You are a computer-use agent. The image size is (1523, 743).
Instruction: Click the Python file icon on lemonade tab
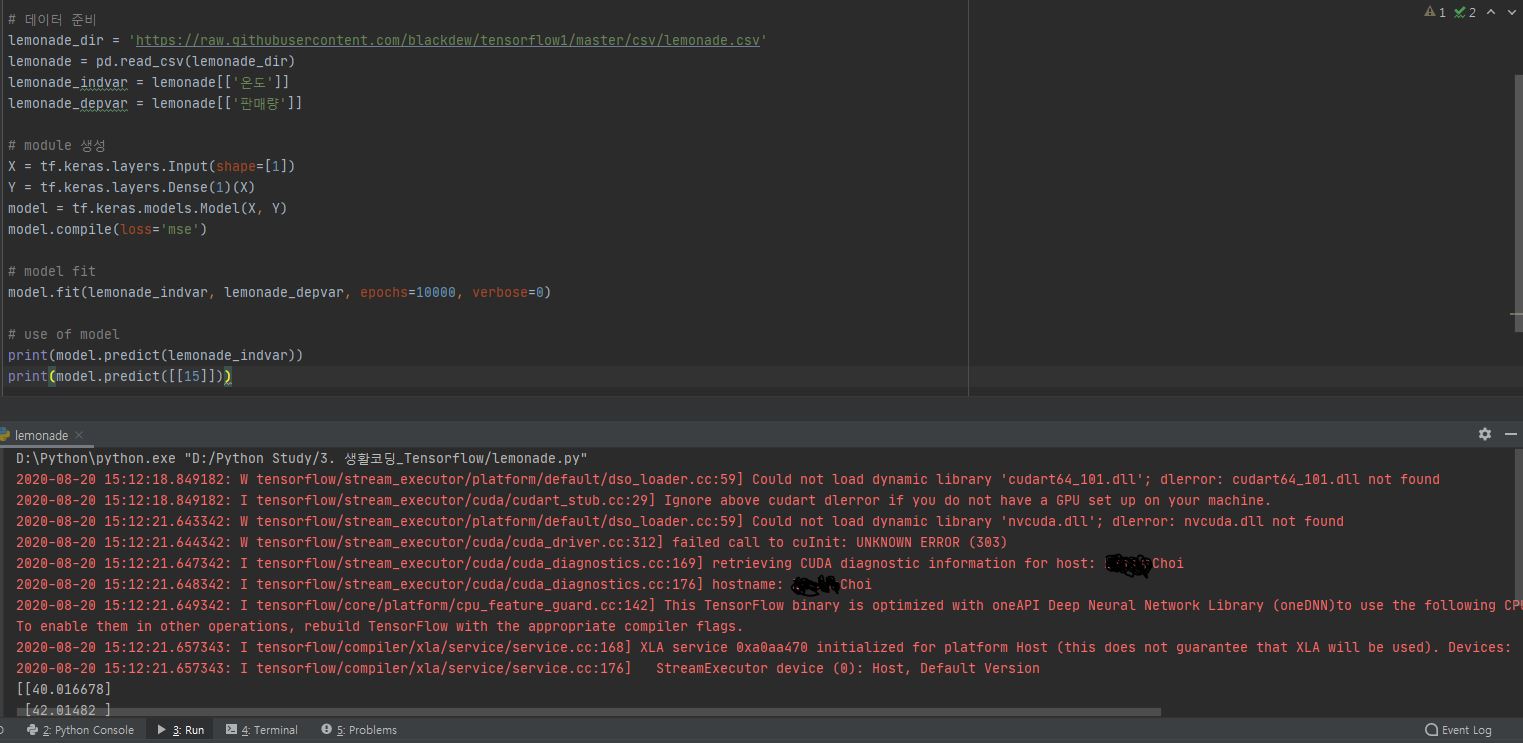5,435
